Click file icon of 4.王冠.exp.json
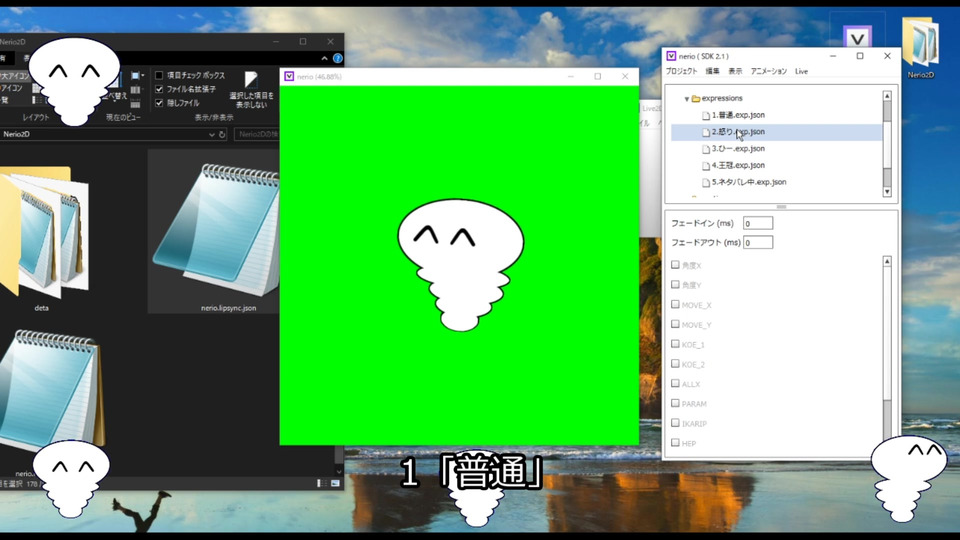The image size is (960, 540). pos(706,166)
